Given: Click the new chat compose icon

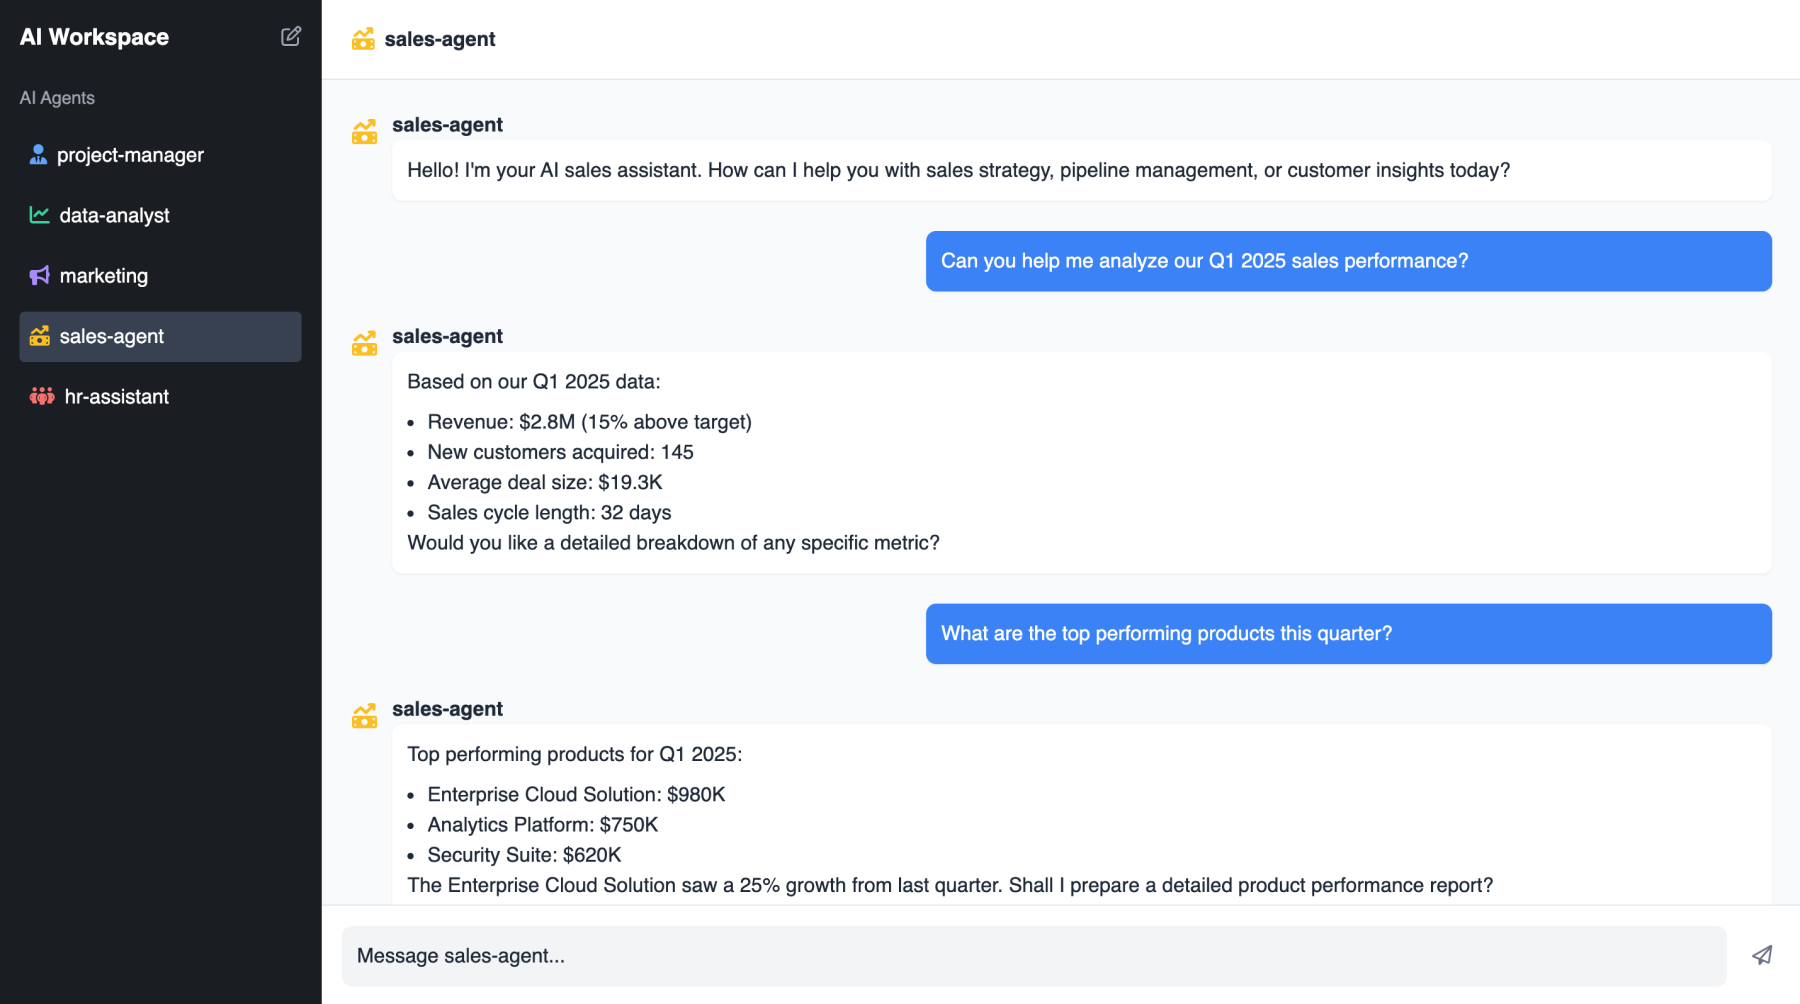Looking at the screenshot, I should pos(291,37).
